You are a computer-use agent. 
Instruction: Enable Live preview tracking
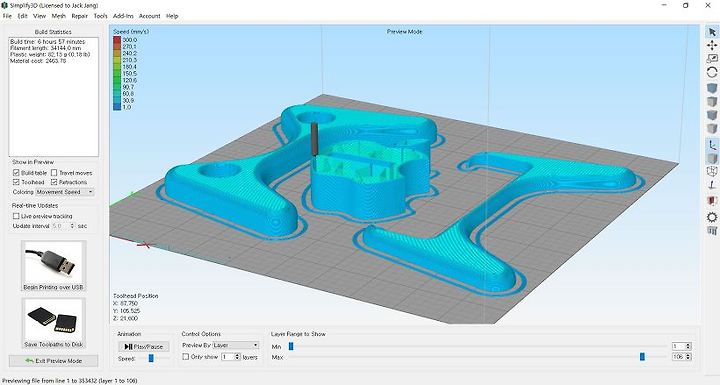(16, 216)
